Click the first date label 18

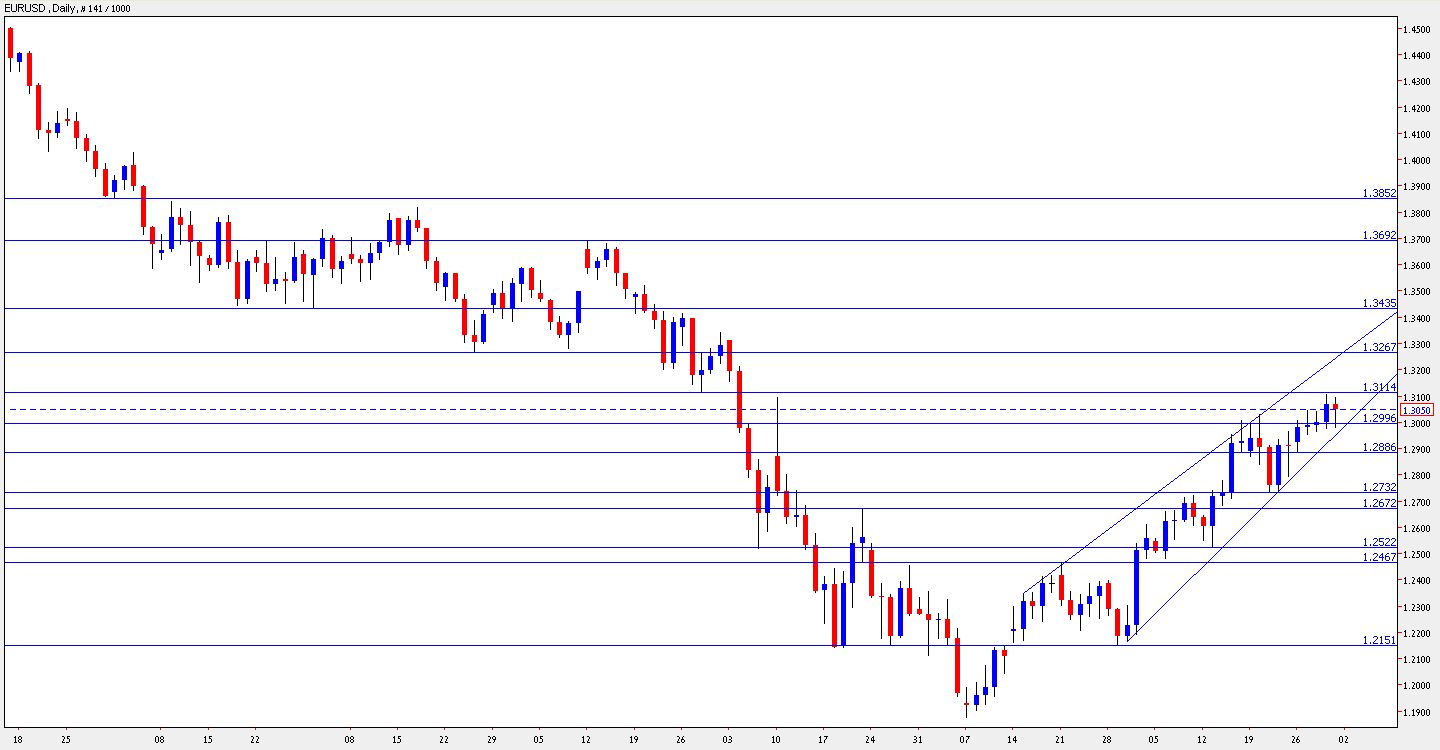pos(18,741)
